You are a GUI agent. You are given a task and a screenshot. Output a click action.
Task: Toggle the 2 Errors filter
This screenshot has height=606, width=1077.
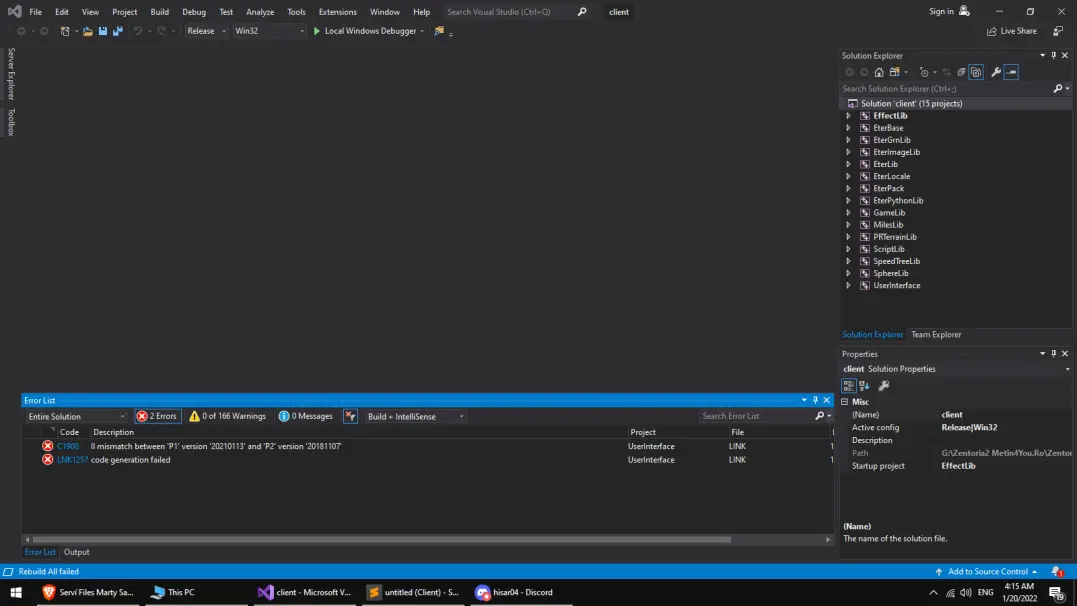point(157,416)
